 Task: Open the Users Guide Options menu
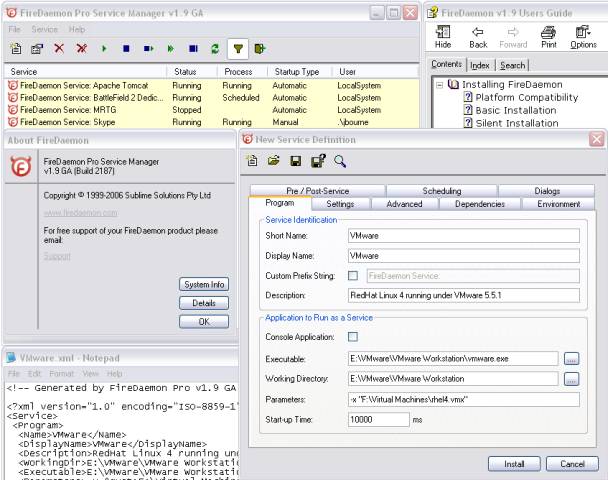[x=583, y=37]
